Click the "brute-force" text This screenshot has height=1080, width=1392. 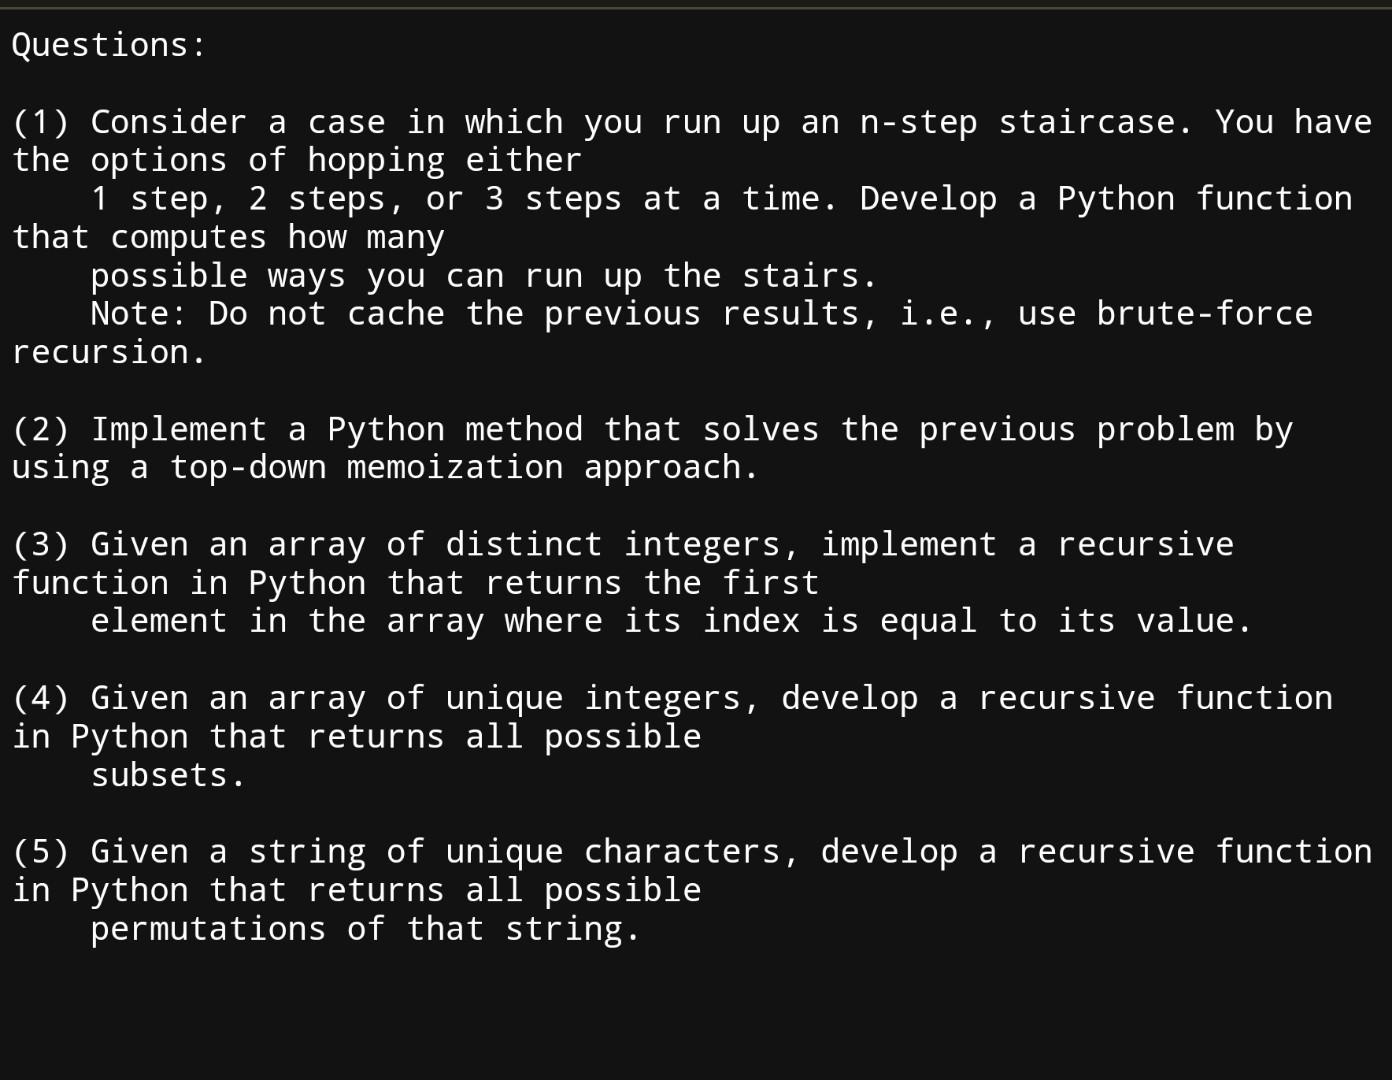pyautogui.click(x=1204, y=314)
